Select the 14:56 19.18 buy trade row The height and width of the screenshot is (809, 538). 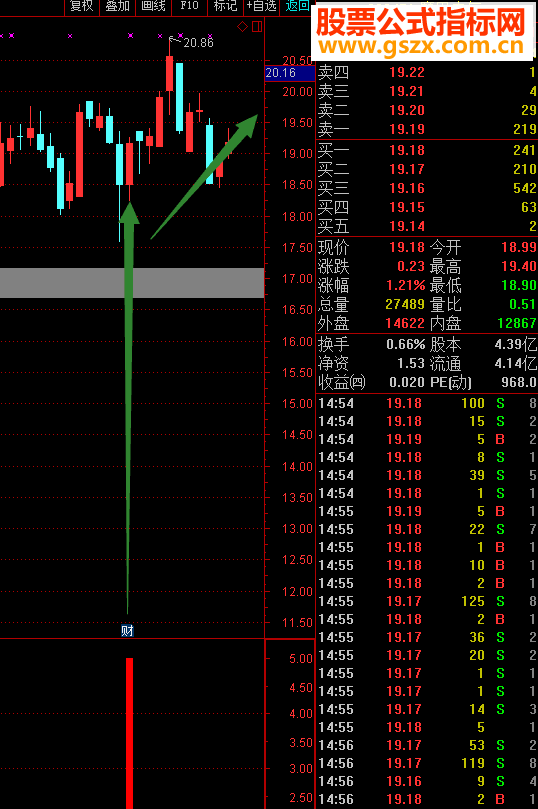pos(427,799)
